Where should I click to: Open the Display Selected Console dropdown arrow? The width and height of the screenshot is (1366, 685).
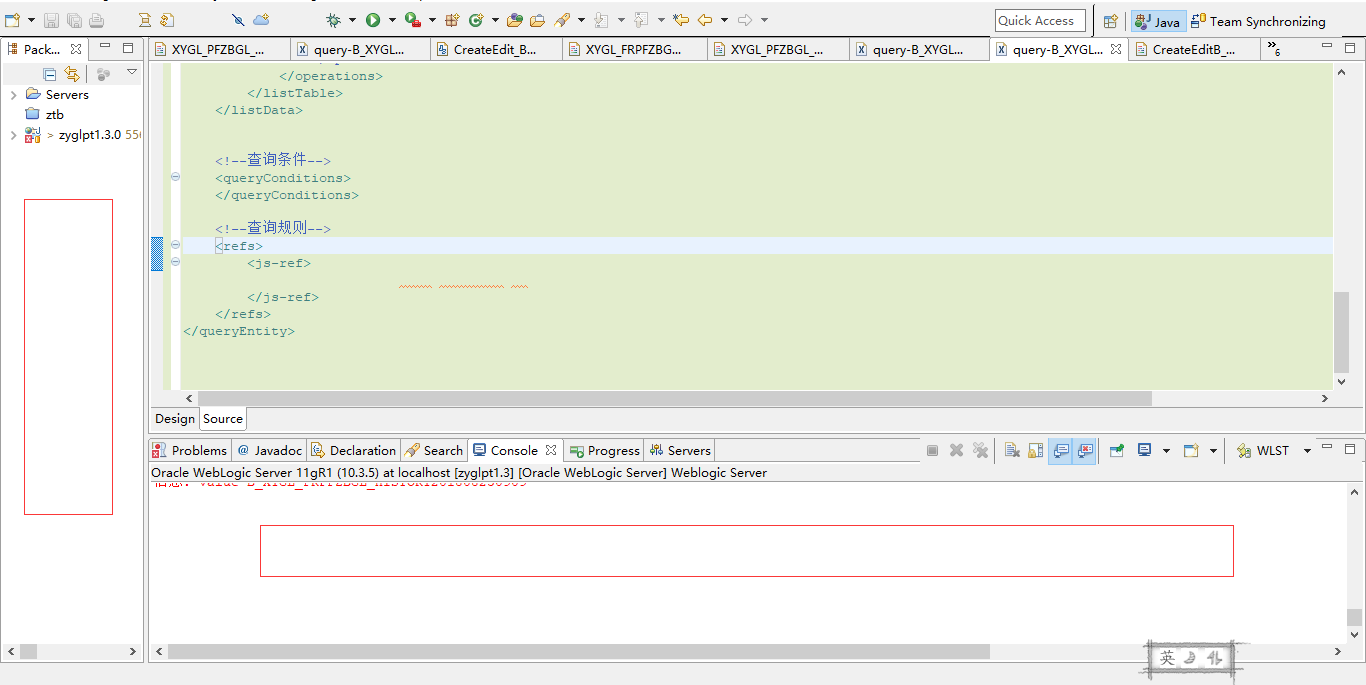pos(1166,452)
